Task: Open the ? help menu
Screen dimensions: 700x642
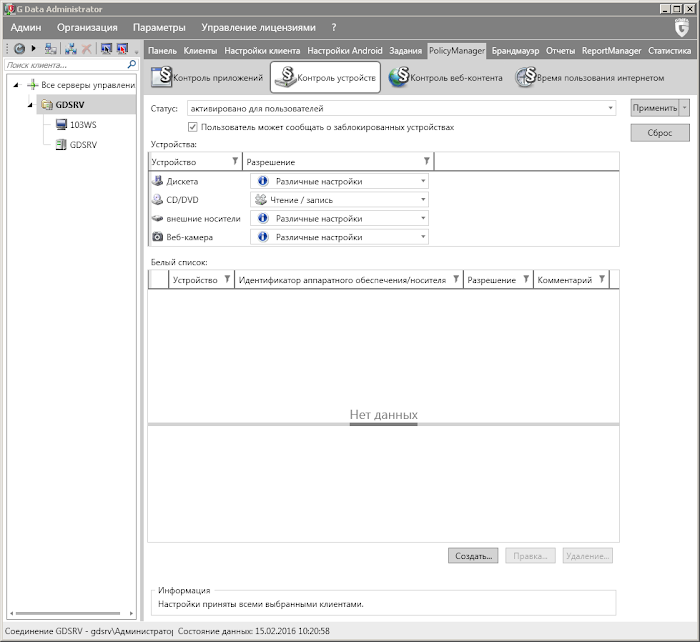Action: pos(333,28)
